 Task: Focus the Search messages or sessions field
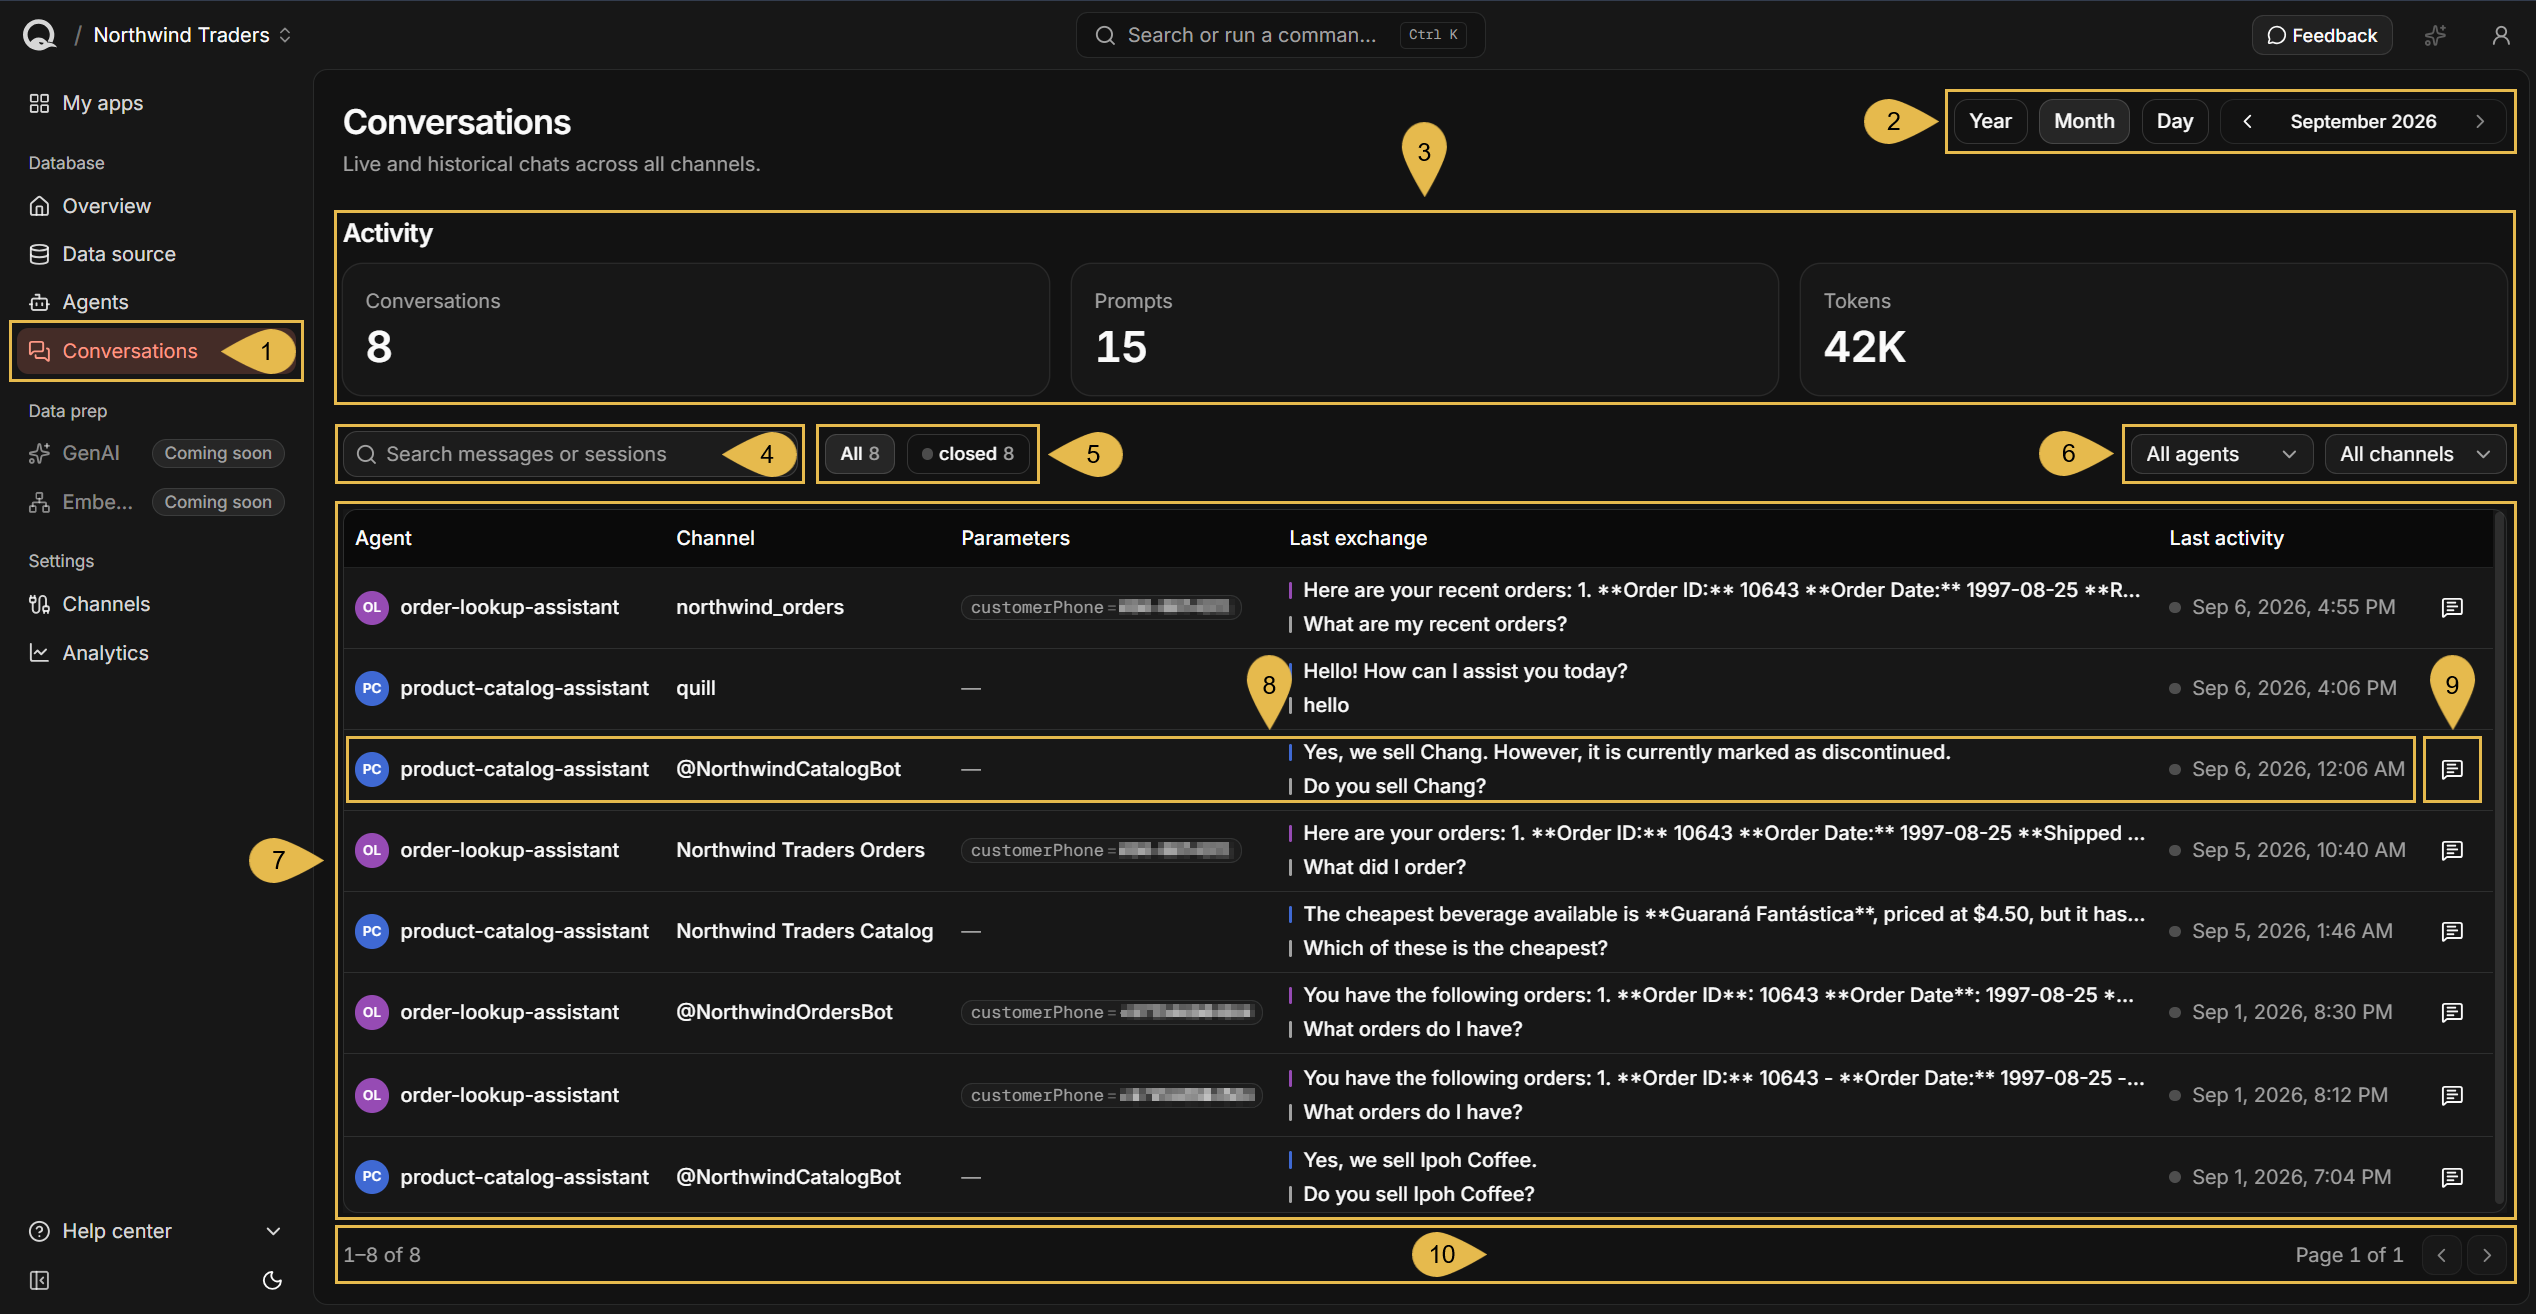click(570, 454)
